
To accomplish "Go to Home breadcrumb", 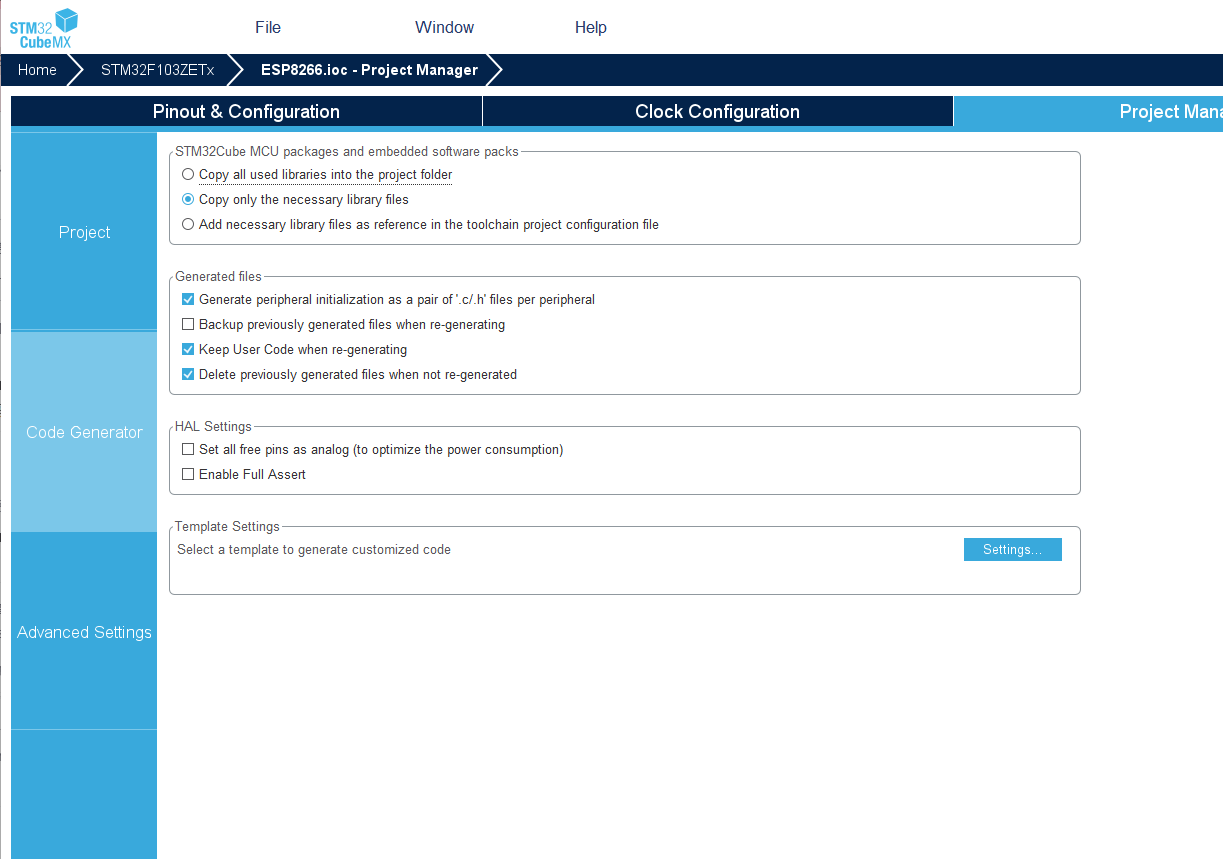I will (37, 70).
